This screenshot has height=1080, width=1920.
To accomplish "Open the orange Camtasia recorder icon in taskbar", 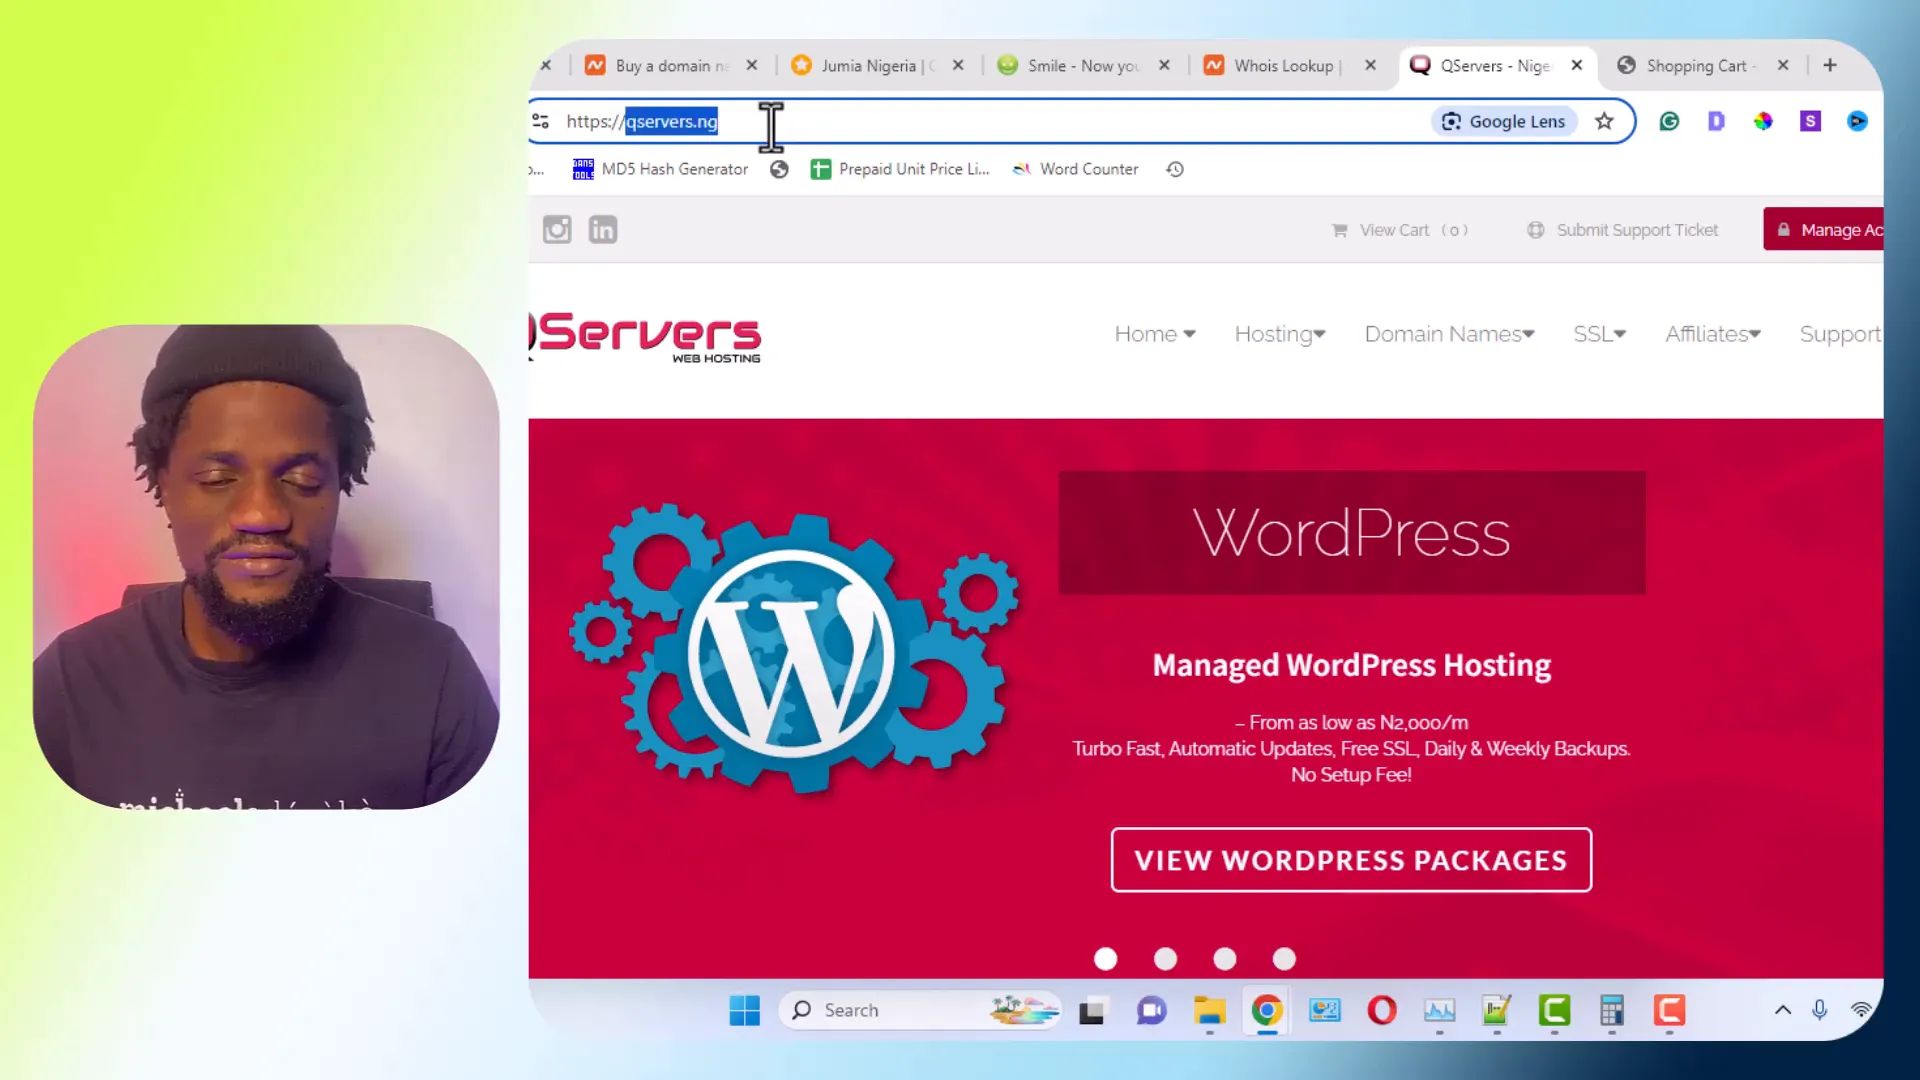I will tap(1669, 1011).
